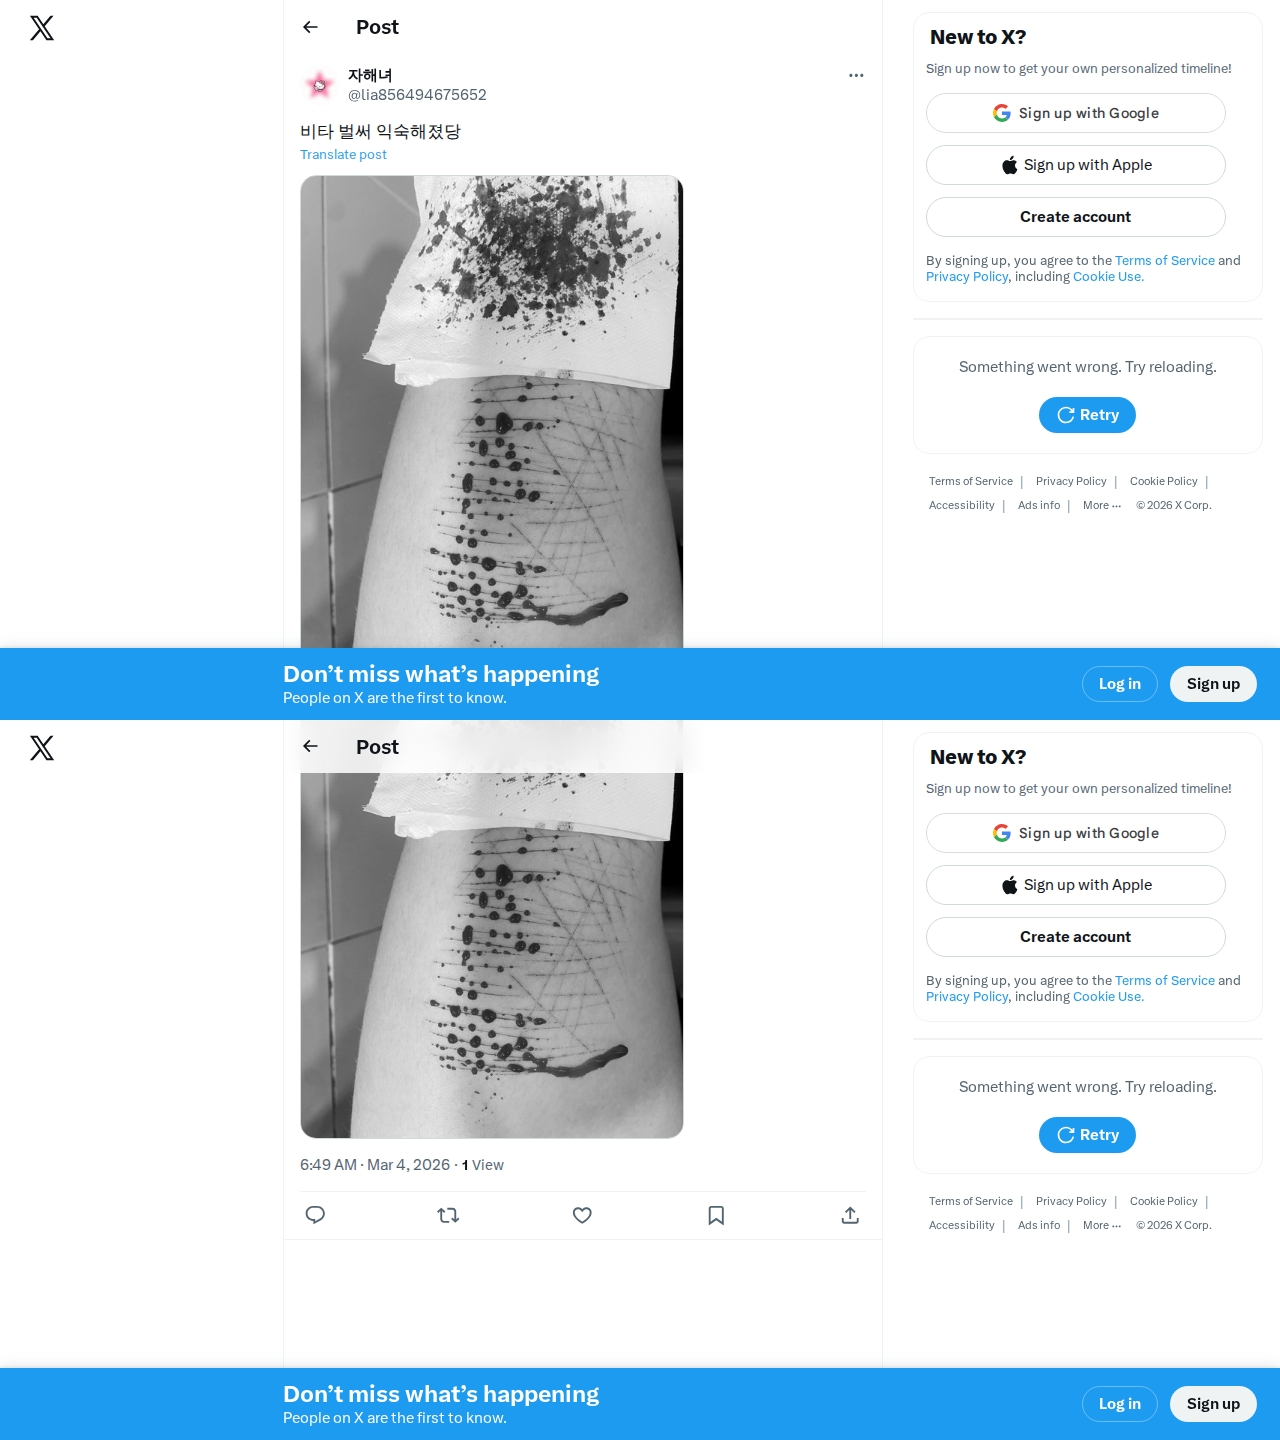1280x1440 pixels.
Task: Expand the upper footer's More ··· menu
Action: [x=1102, y=505]
